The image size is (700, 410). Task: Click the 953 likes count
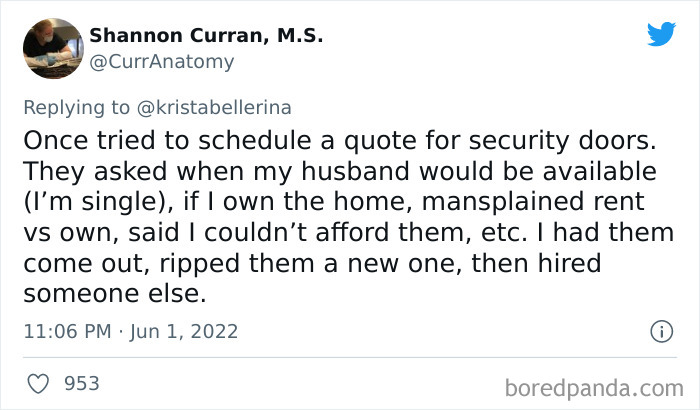point(80,383)
